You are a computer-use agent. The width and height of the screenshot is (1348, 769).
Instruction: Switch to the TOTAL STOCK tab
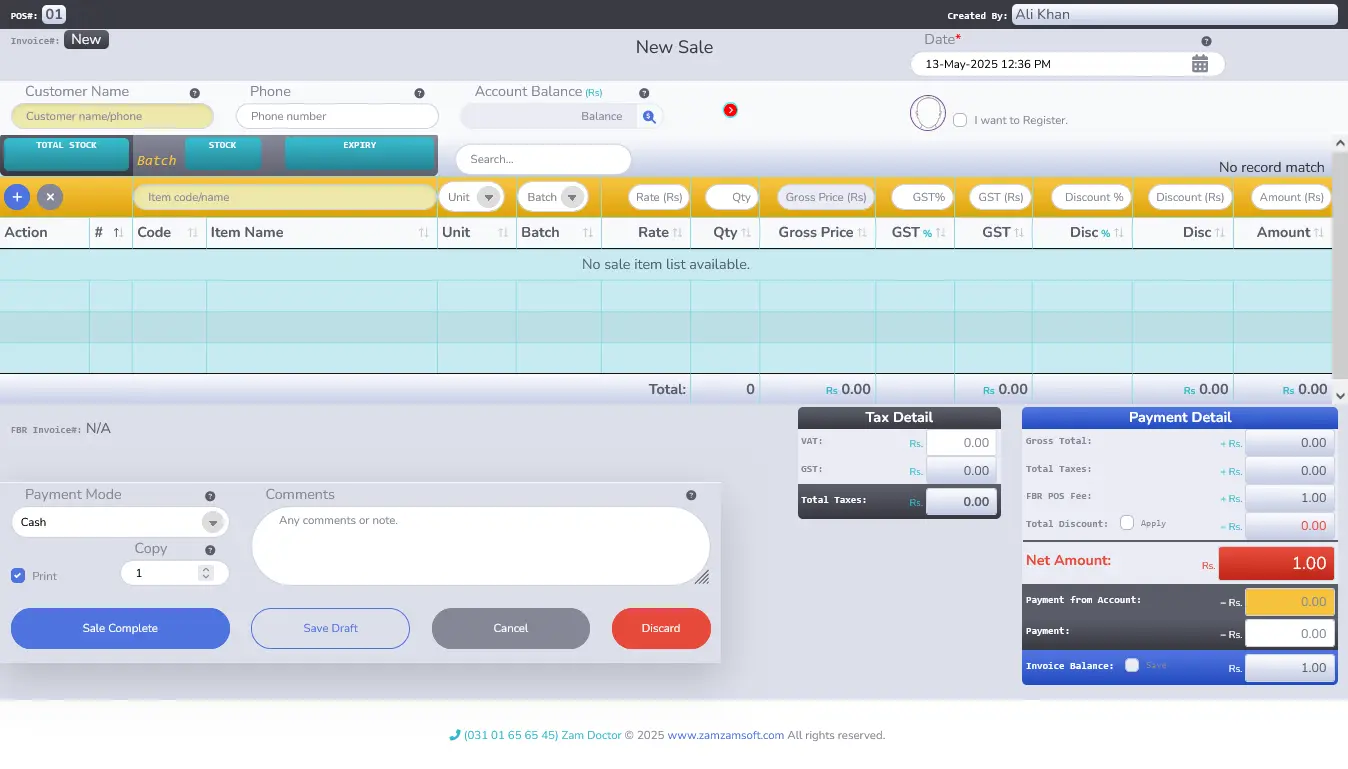click(x=67, y=154)
